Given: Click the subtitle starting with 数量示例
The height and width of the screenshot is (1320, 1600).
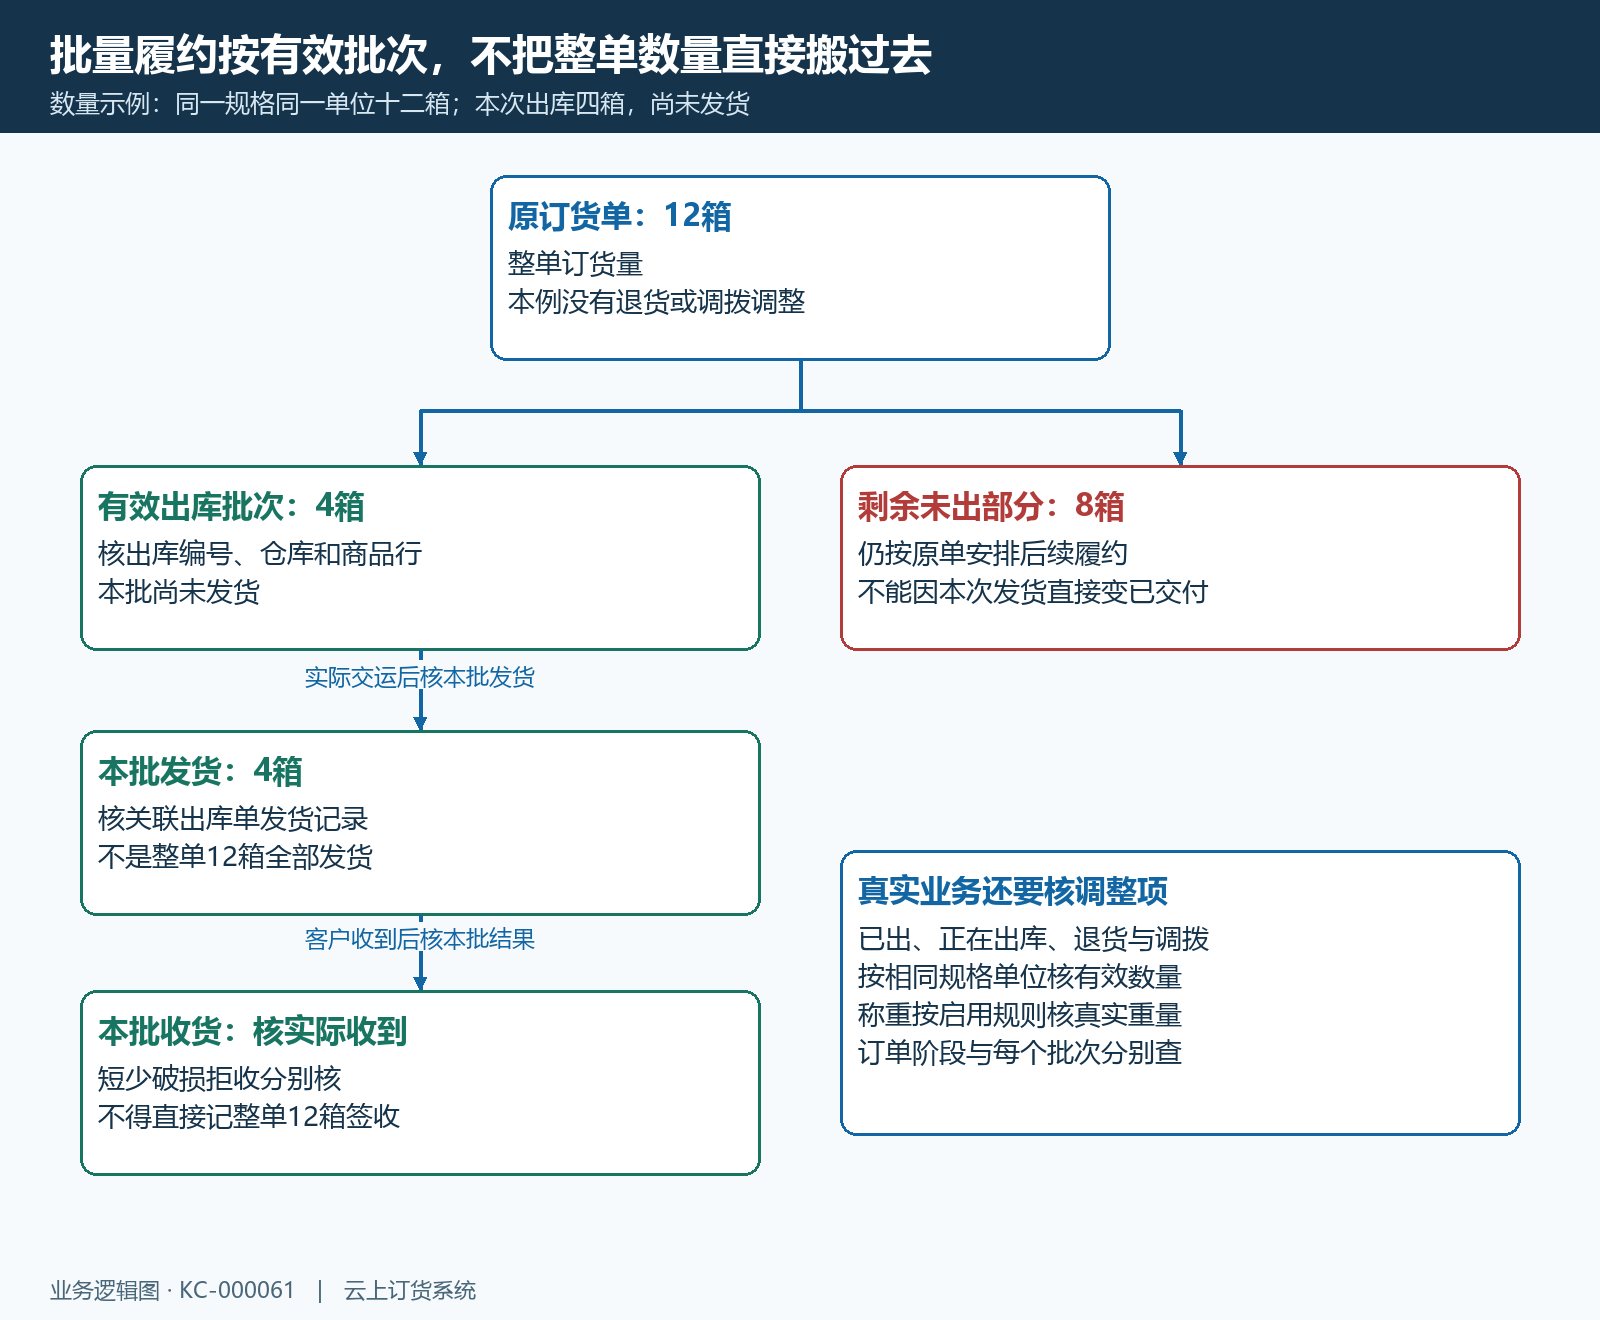Looking at the screenshot, I should coord(400,104).
